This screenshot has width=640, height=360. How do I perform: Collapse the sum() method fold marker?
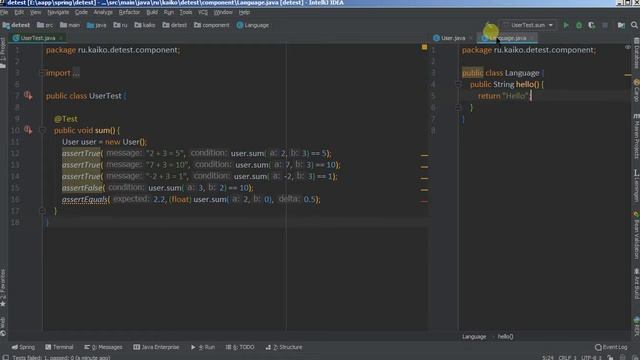[x=42, y=130]
